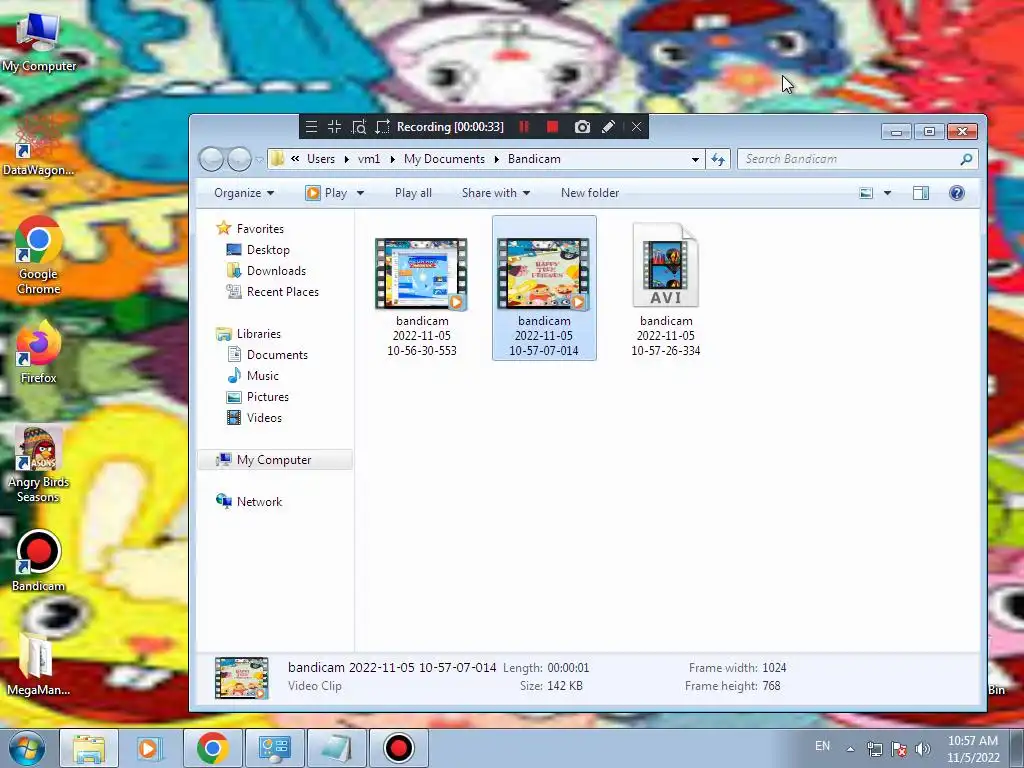Select AVI file bandicam 10-57-26-334
Viewport: 1024px width, 768px height.
(x=665, y=290)
